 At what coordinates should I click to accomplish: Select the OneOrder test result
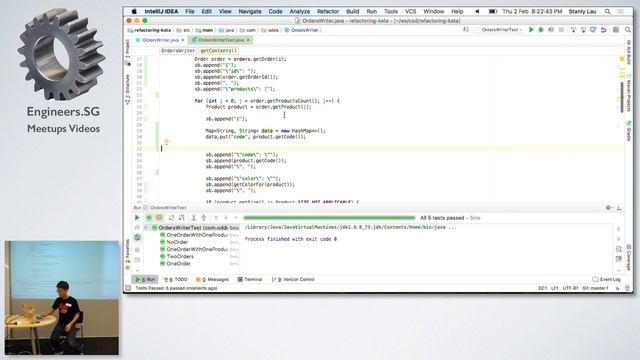coord(178,264)
